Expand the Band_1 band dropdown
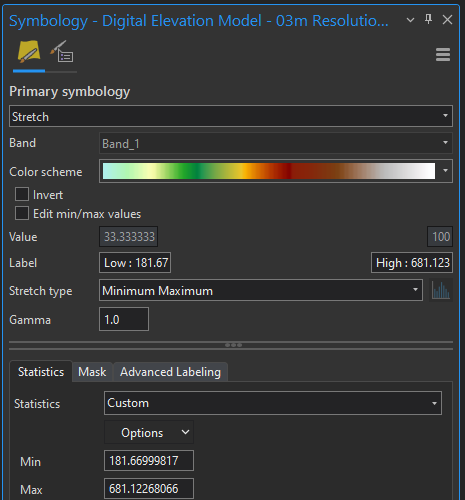465x500 pixels. [x=275, y=143]
